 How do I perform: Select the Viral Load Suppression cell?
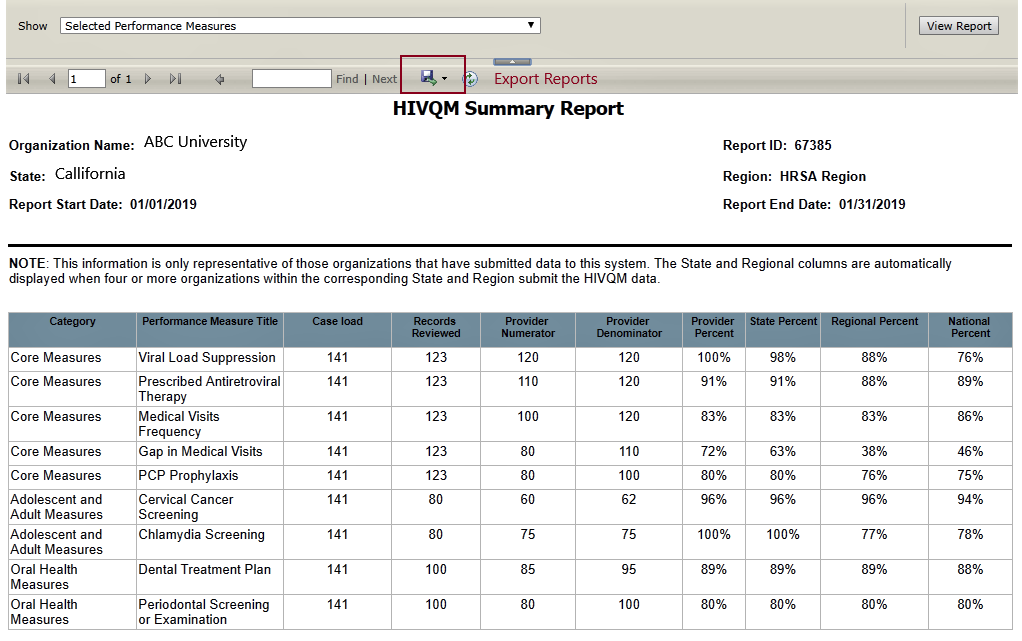(x=207, y=358)
